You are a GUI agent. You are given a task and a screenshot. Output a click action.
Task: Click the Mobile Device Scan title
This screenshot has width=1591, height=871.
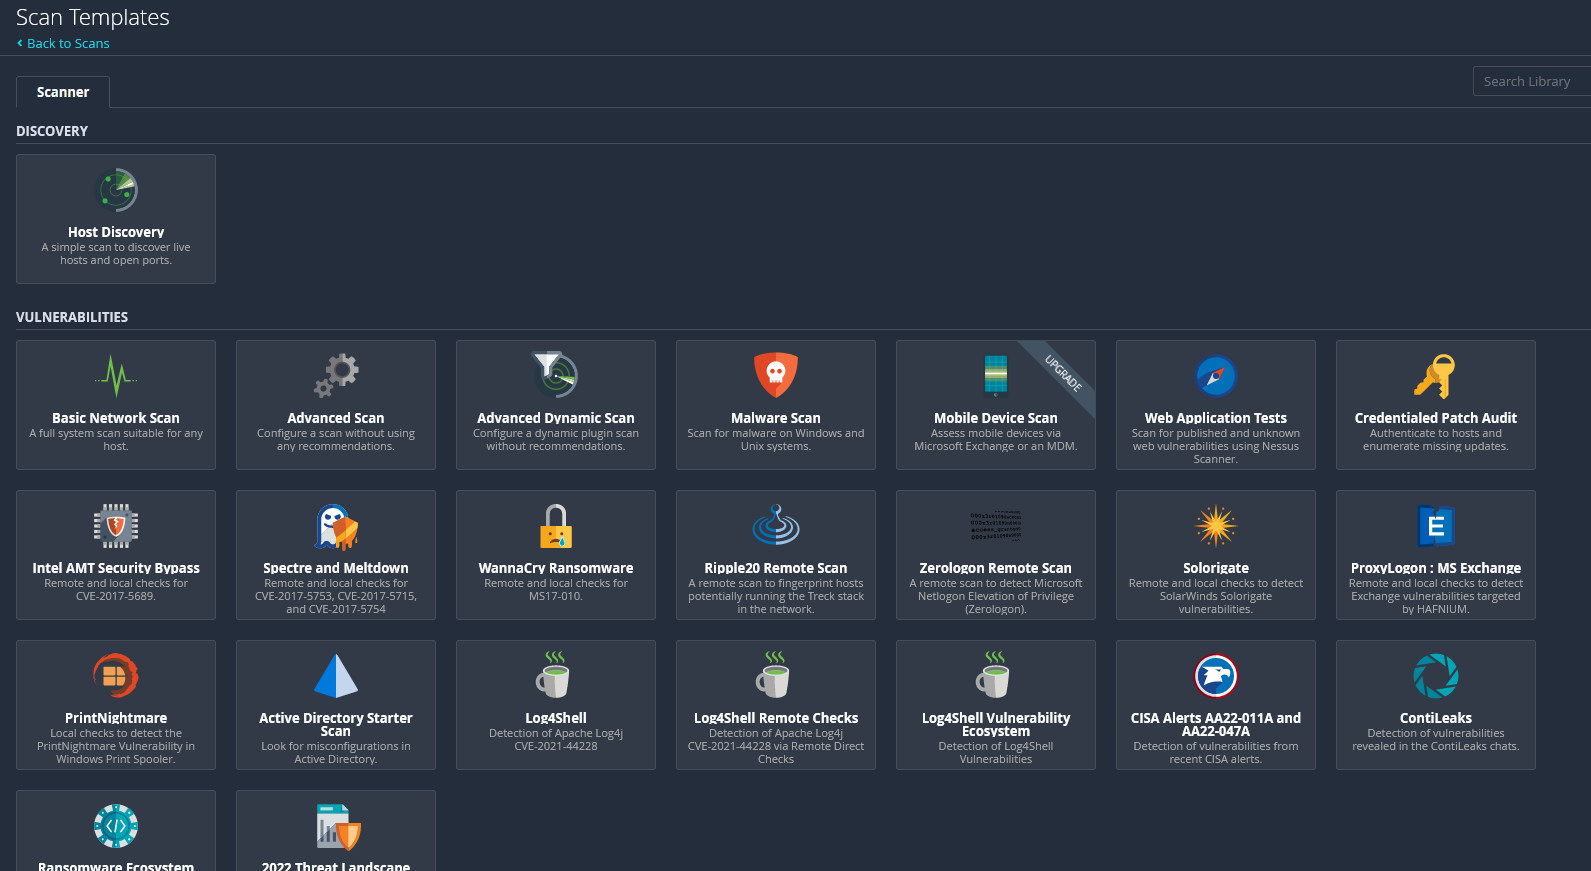[x=996, y=418]
